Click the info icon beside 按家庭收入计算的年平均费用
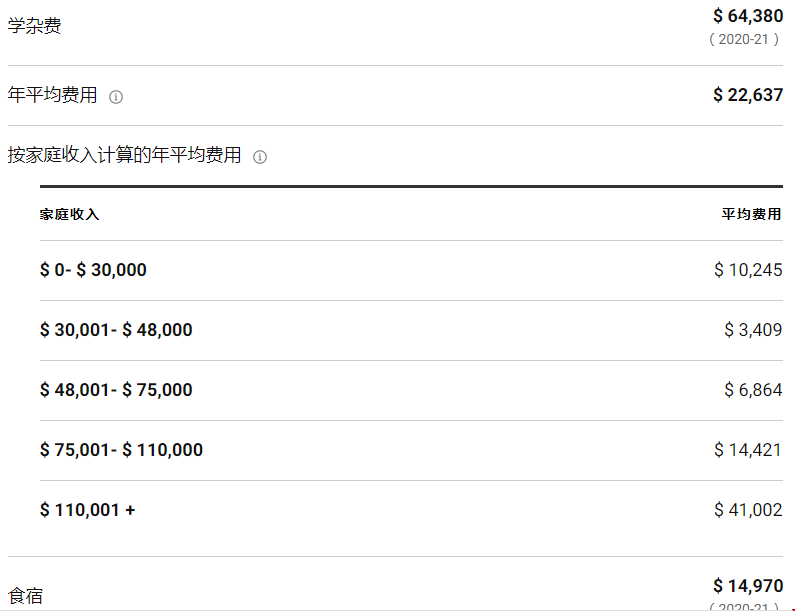The width and height of the screenshot is (795, 611). (x=260, y=157)
